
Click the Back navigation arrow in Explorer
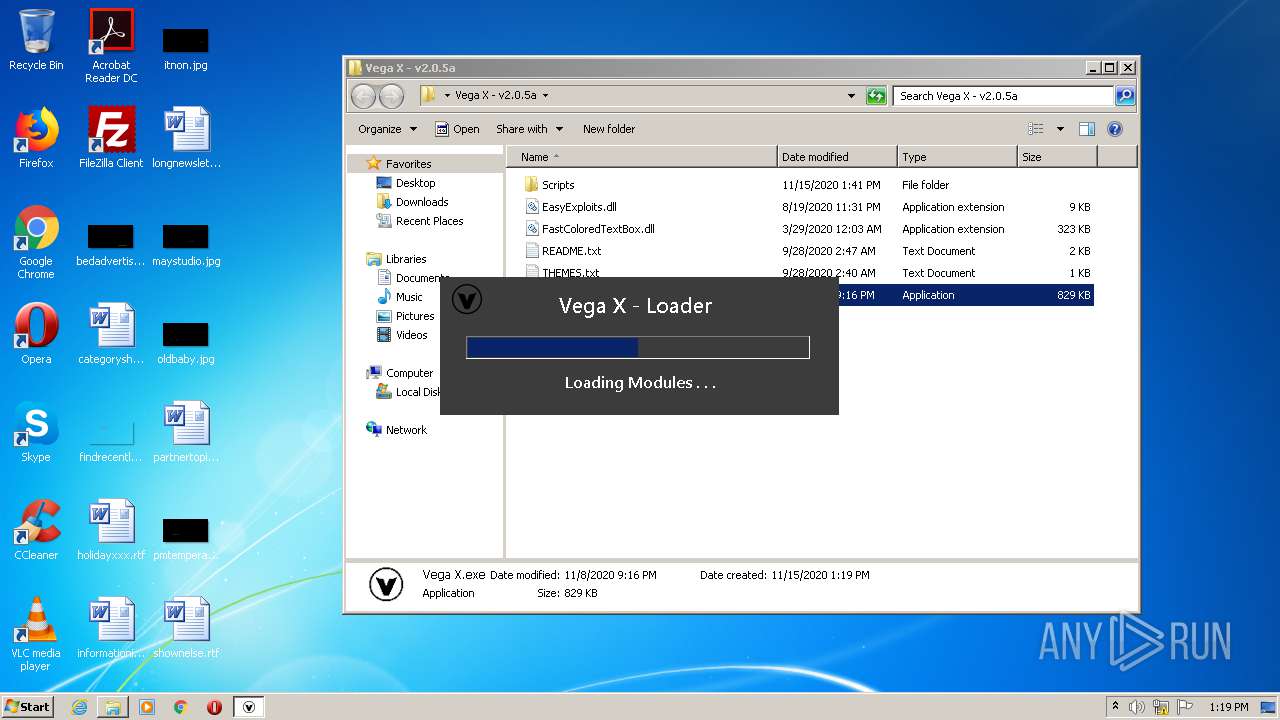[363, 96]
